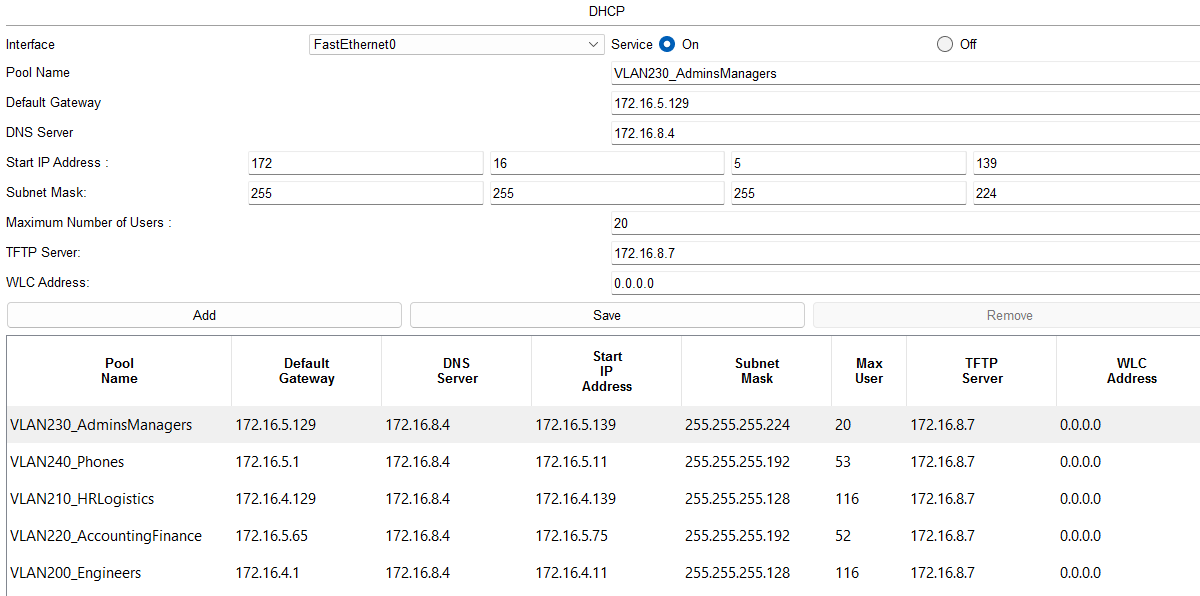Screen dimensions: 1200x596
Task: Click the Save button
Action: tap(607, 315)
